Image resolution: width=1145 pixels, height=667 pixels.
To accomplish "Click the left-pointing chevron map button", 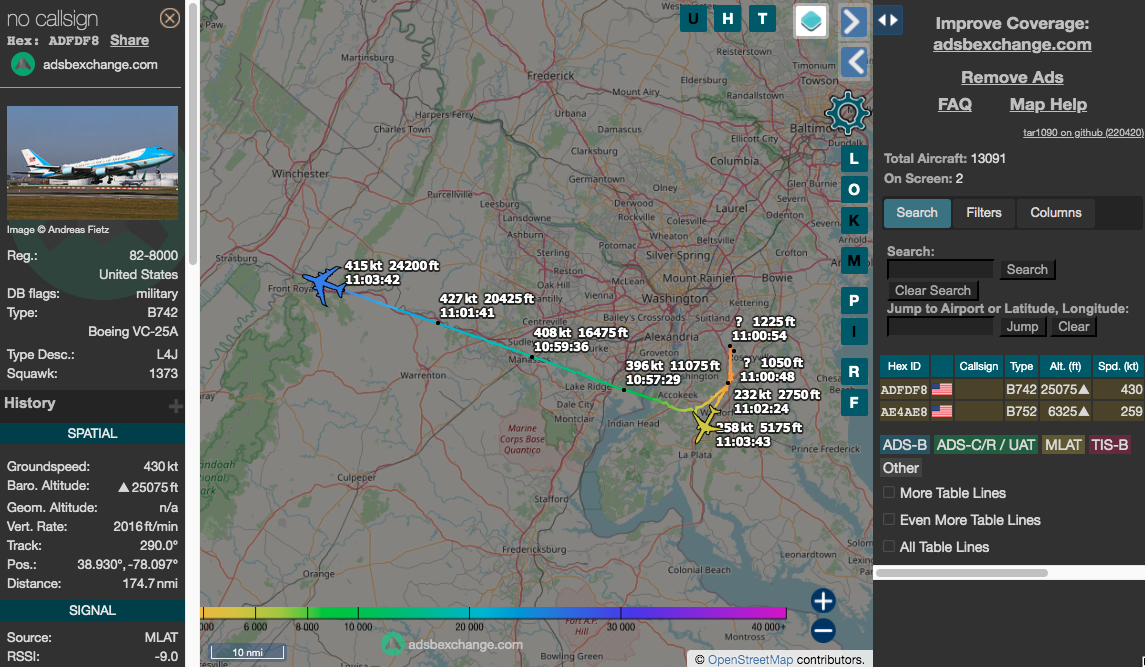I will 854,61.
